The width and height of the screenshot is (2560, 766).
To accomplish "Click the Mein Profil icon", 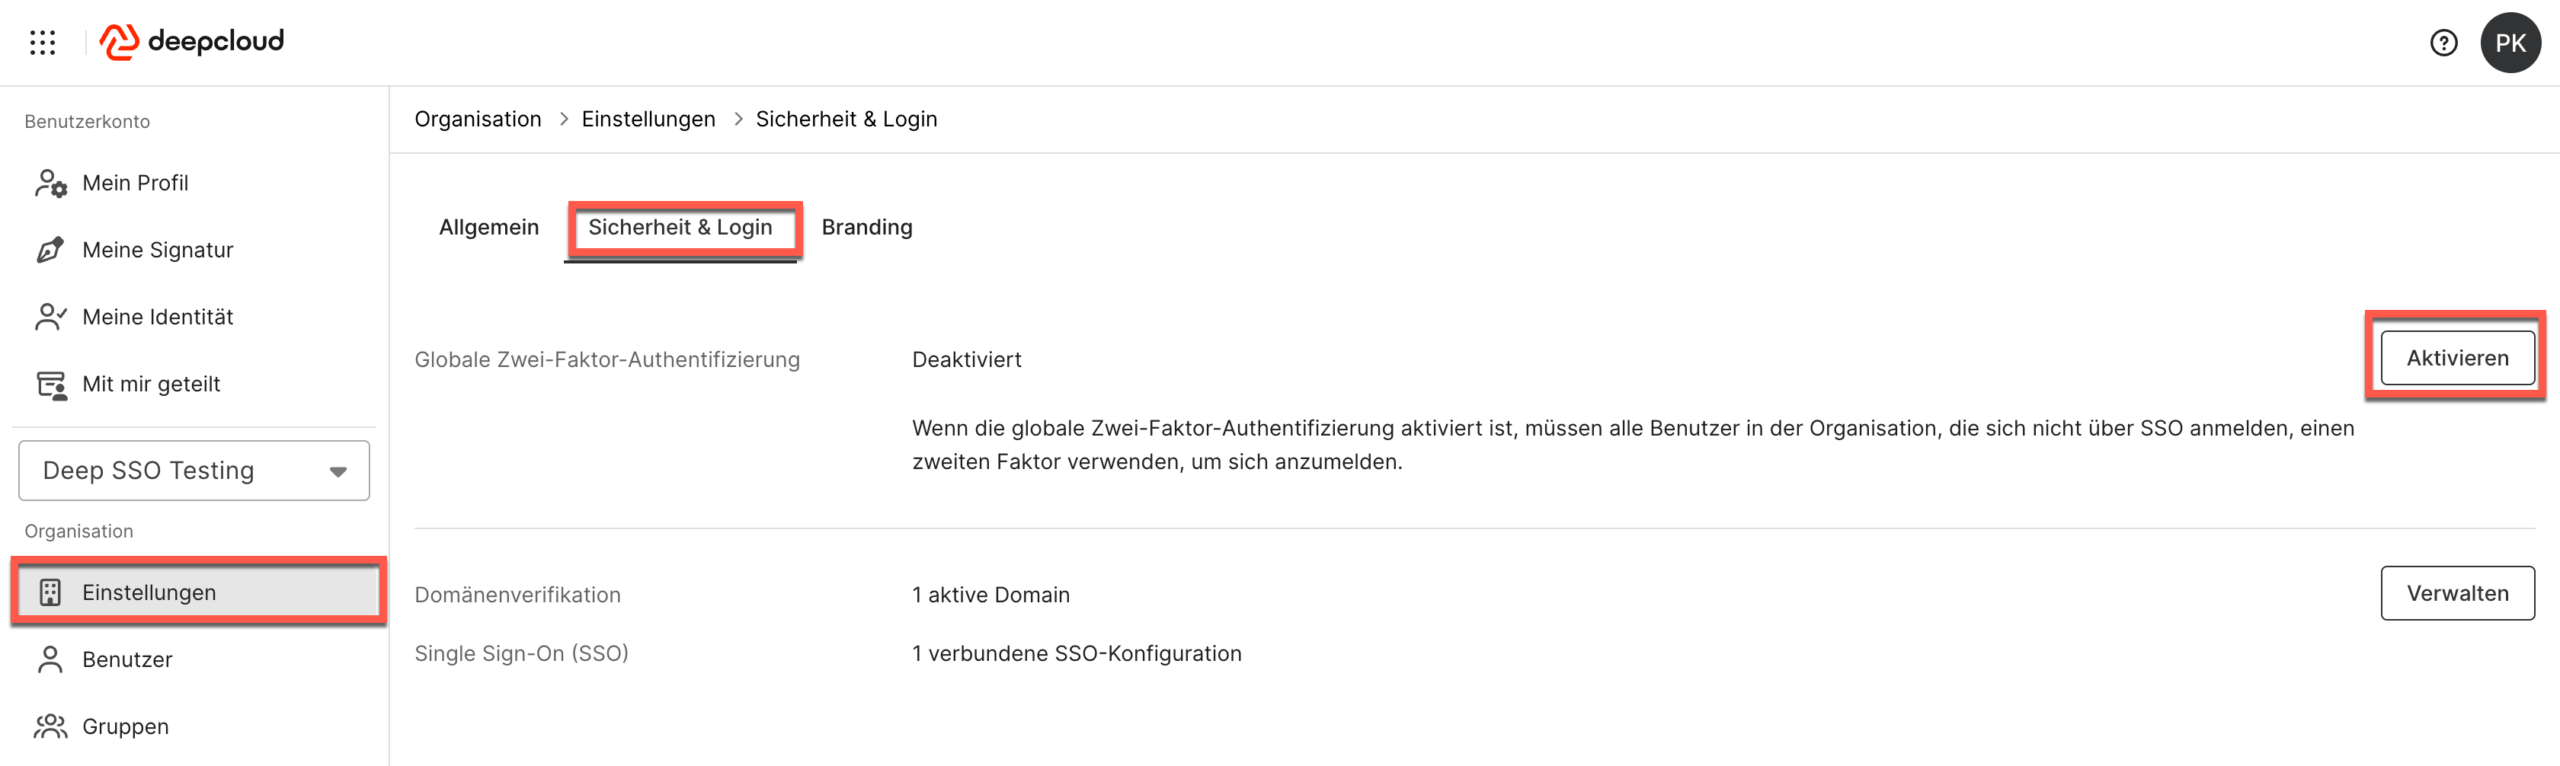I will 50,183.
